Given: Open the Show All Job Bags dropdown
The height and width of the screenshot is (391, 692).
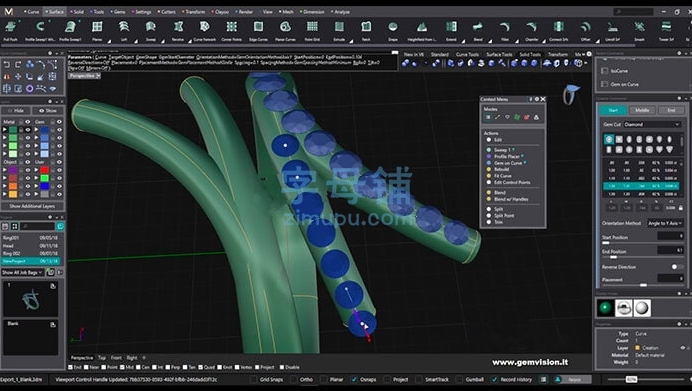Looking at the screenshot, I should pos(23,272).
